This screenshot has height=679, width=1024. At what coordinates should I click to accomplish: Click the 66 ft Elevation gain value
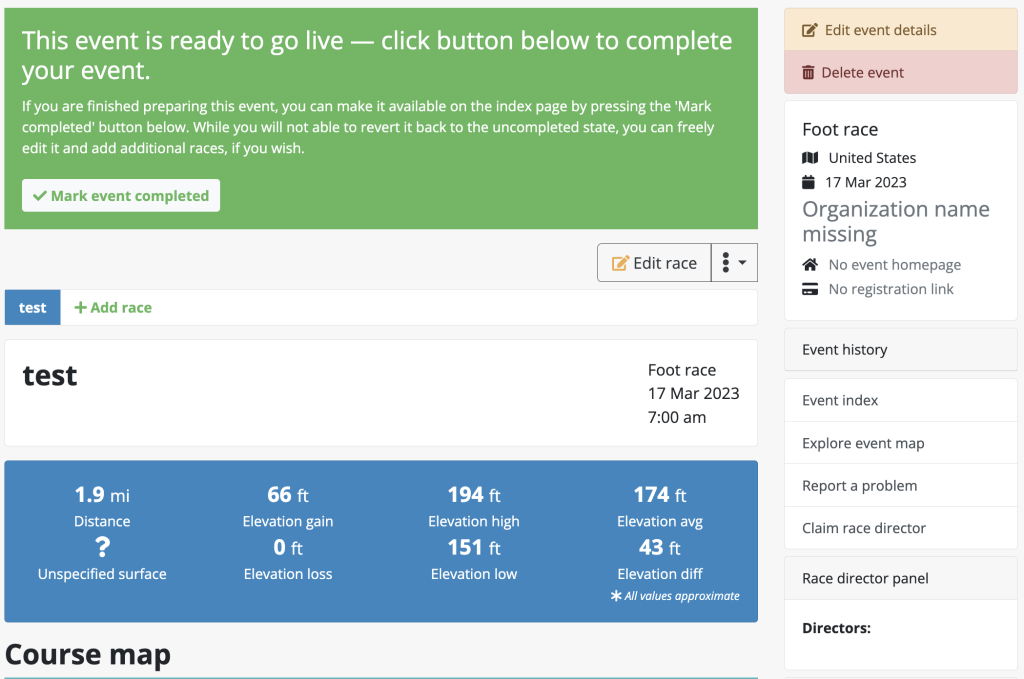[x=288, y=495]
